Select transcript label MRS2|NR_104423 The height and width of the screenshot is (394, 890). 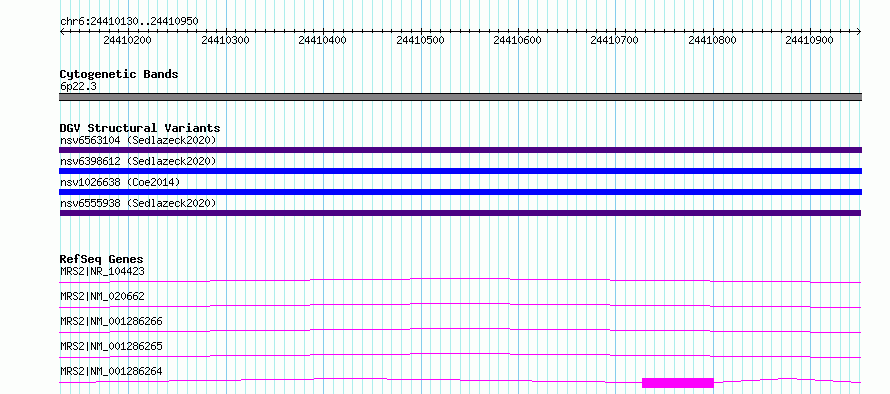[x=102, y=271]
